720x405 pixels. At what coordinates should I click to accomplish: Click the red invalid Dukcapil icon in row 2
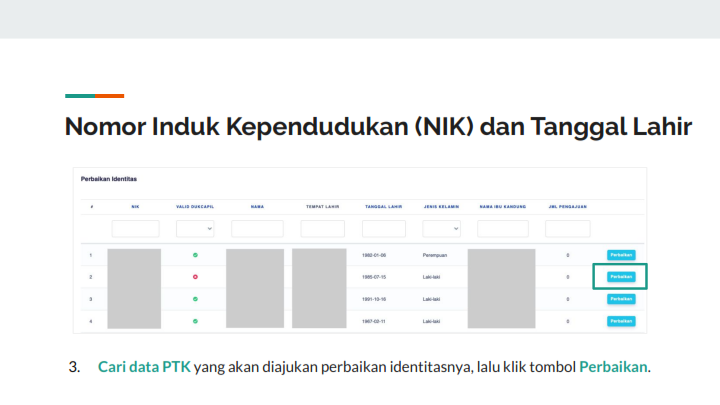pos(195,277)
